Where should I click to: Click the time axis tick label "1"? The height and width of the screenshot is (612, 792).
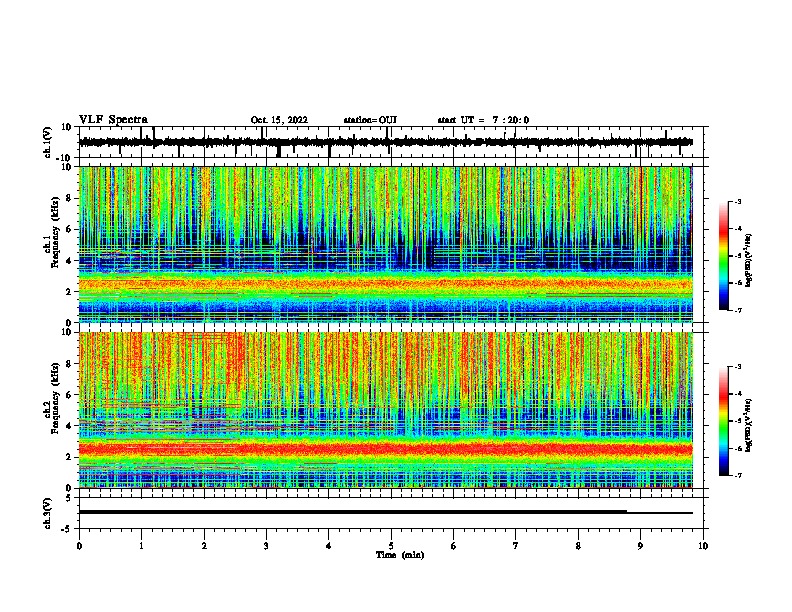(141, 546)
